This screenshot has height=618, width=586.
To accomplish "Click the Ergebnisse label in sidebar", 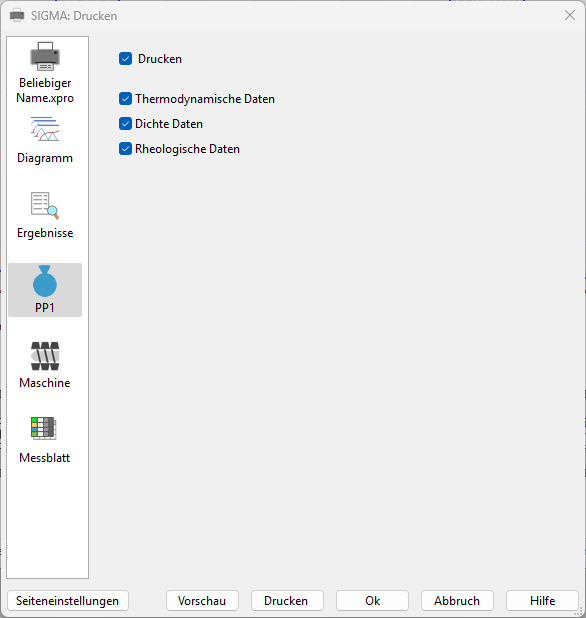I will click(45, 233).
